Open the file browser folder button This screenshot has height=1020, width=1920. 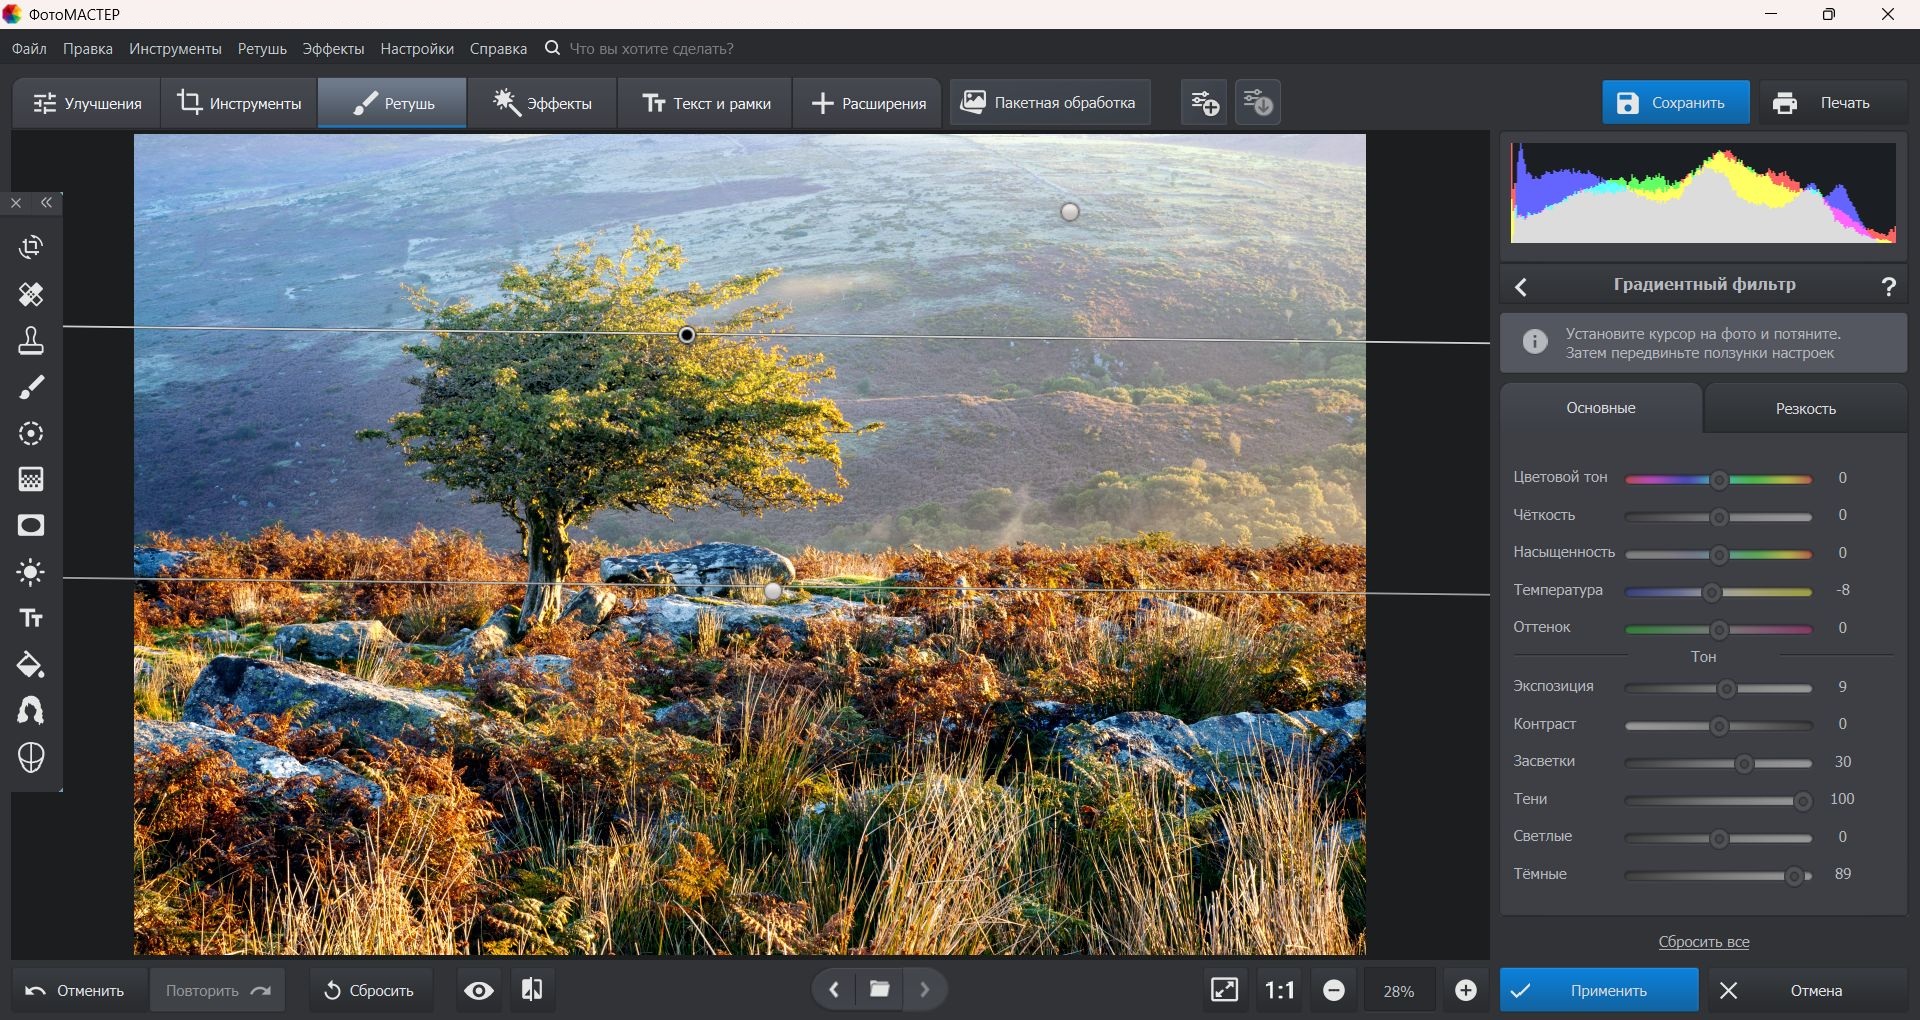point(879,990)
